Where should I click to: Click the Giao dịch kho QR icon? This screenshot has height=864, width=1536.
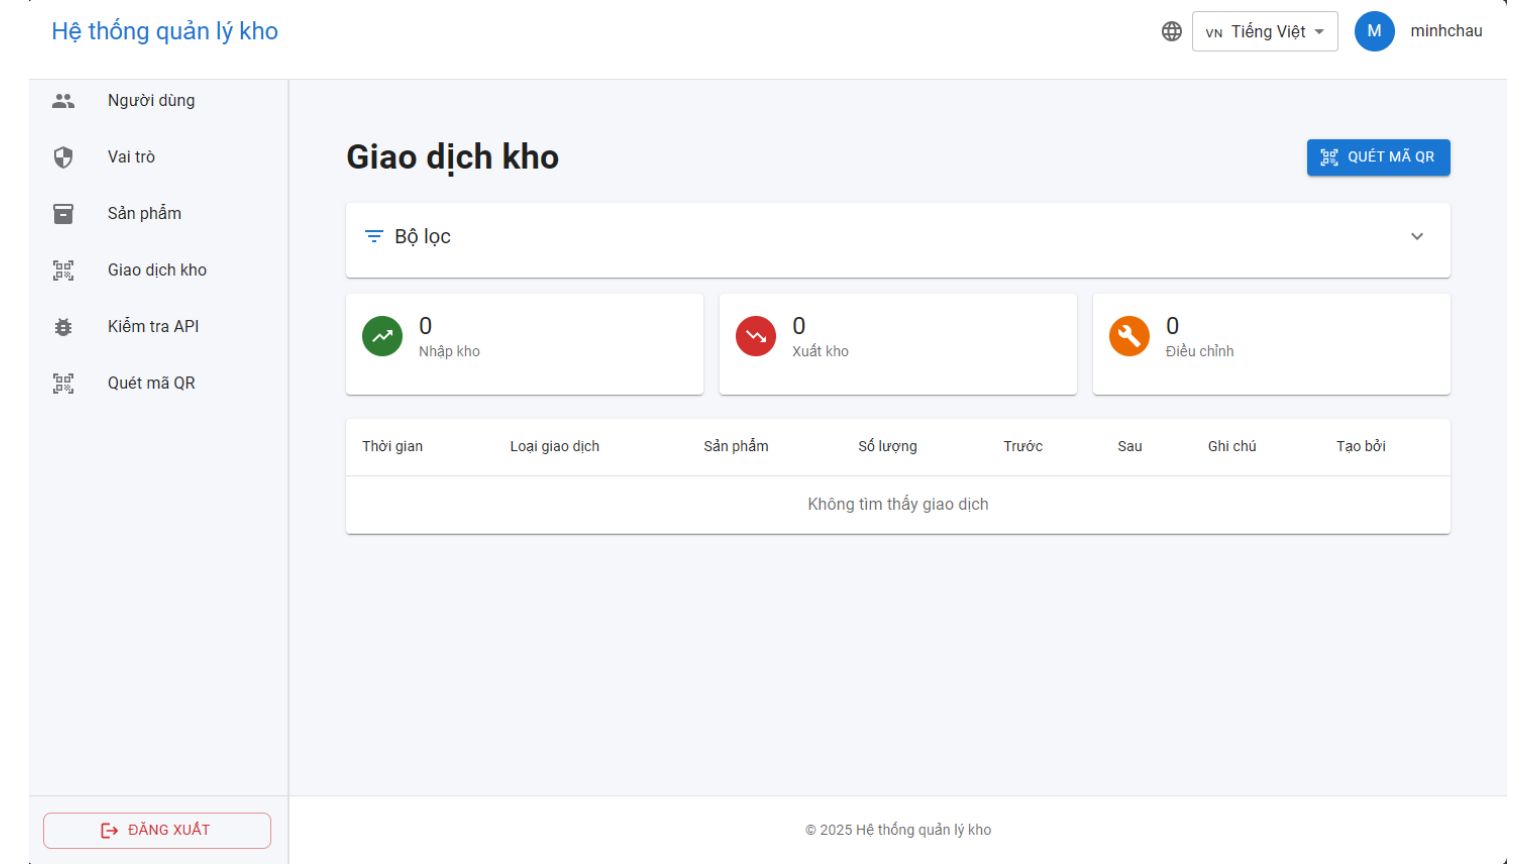62,269
